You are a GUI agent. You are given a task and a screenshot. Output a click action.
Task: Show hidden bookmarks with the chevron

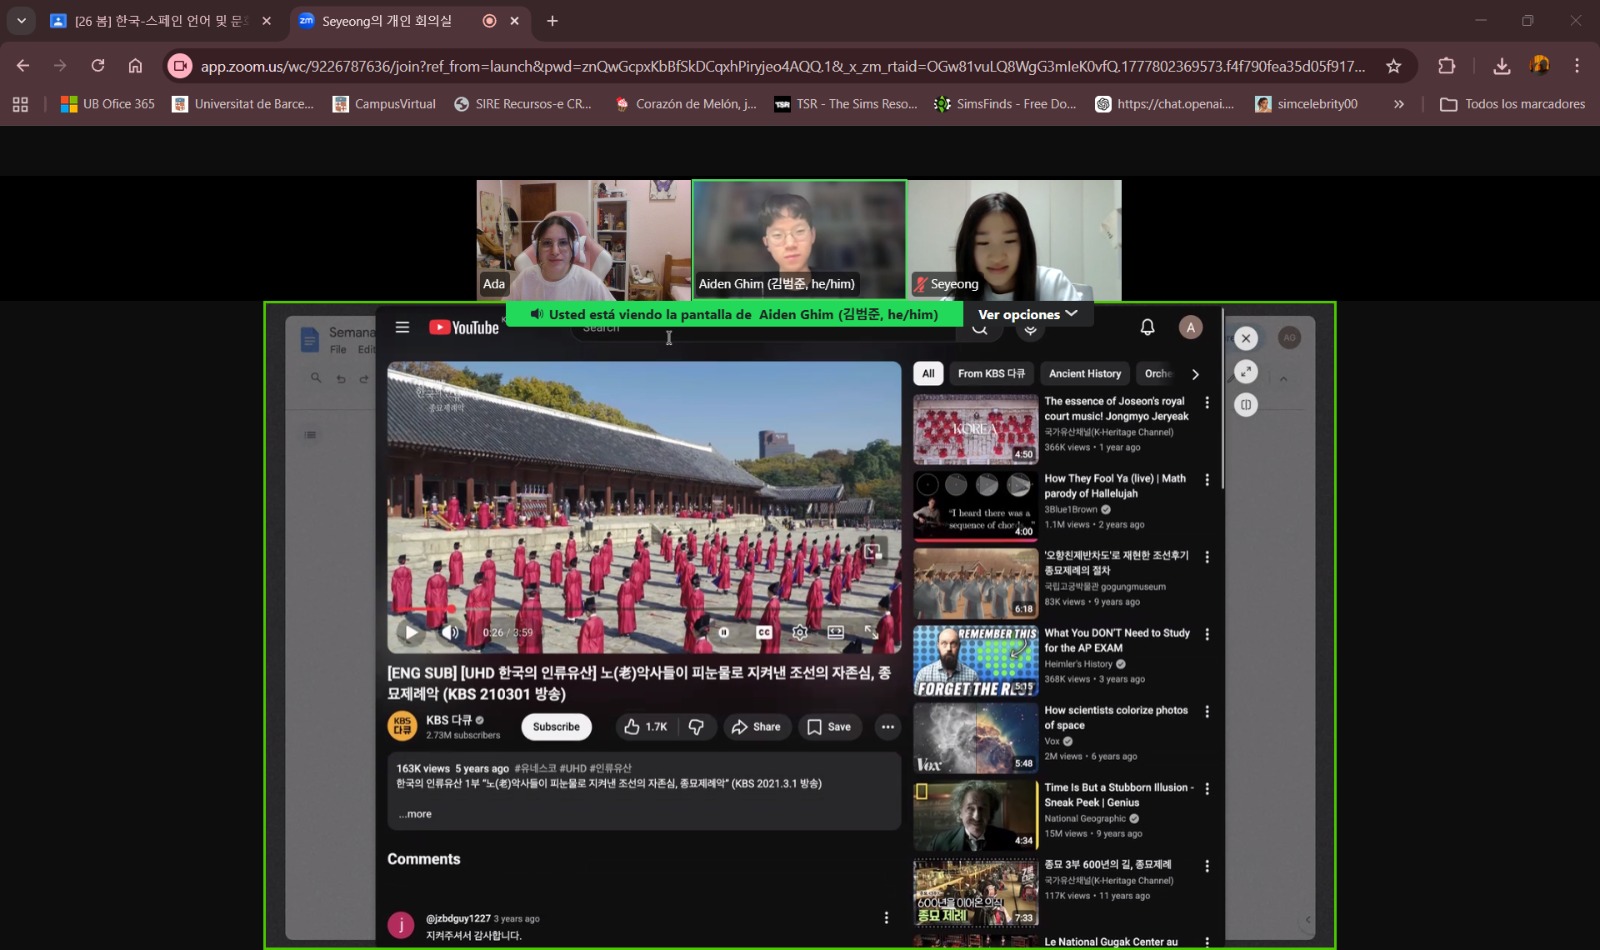(1398, 104)
